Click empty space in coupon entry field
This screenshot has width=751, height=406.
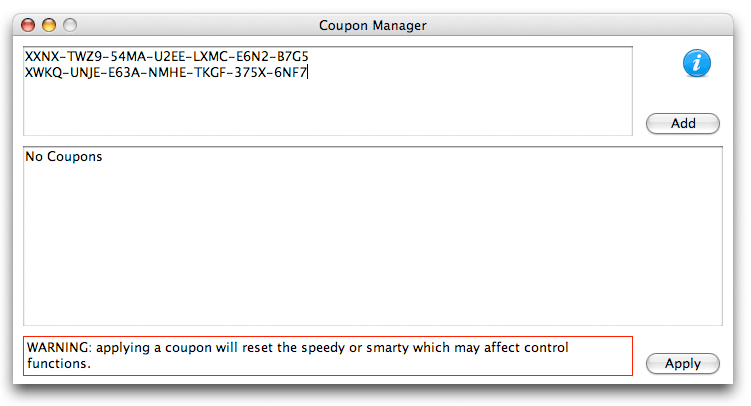[328, 109]
